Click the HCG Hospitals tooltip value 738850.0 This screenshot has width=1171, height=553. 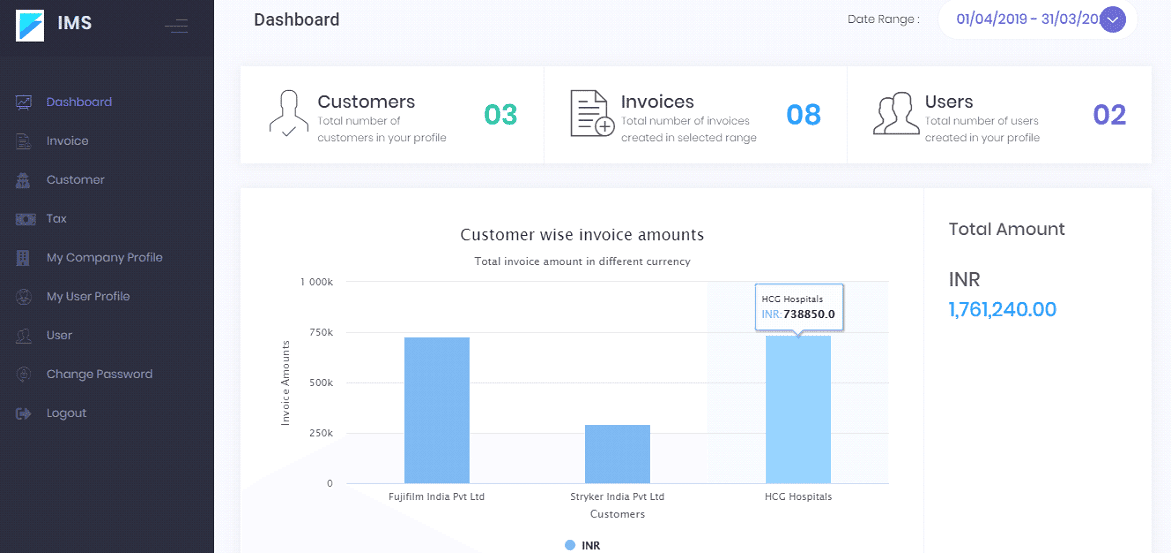[809, 315]
